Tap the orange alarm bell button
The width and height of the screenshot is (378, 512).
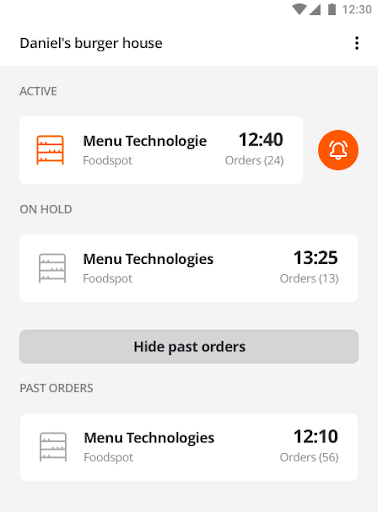(338, 150)
